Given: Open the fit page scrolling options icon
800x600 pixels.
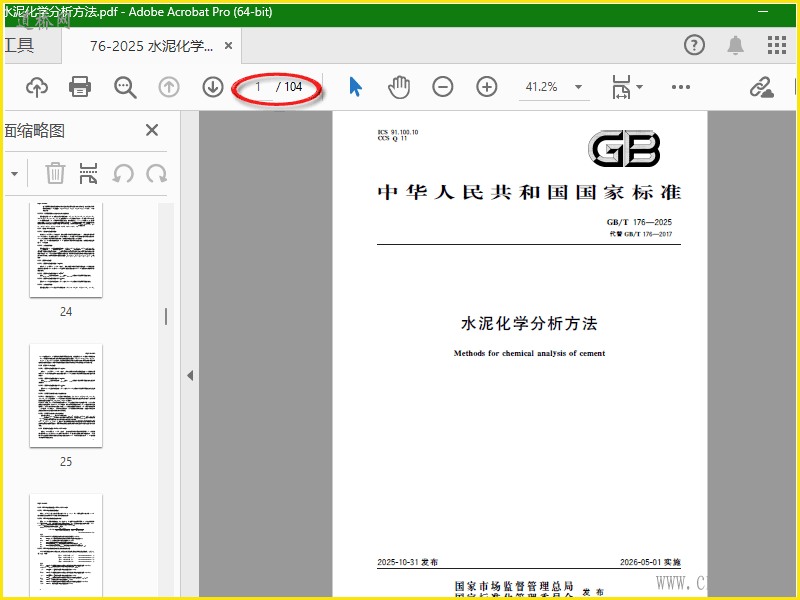Looking at the screenshot, I should (621, 87).
